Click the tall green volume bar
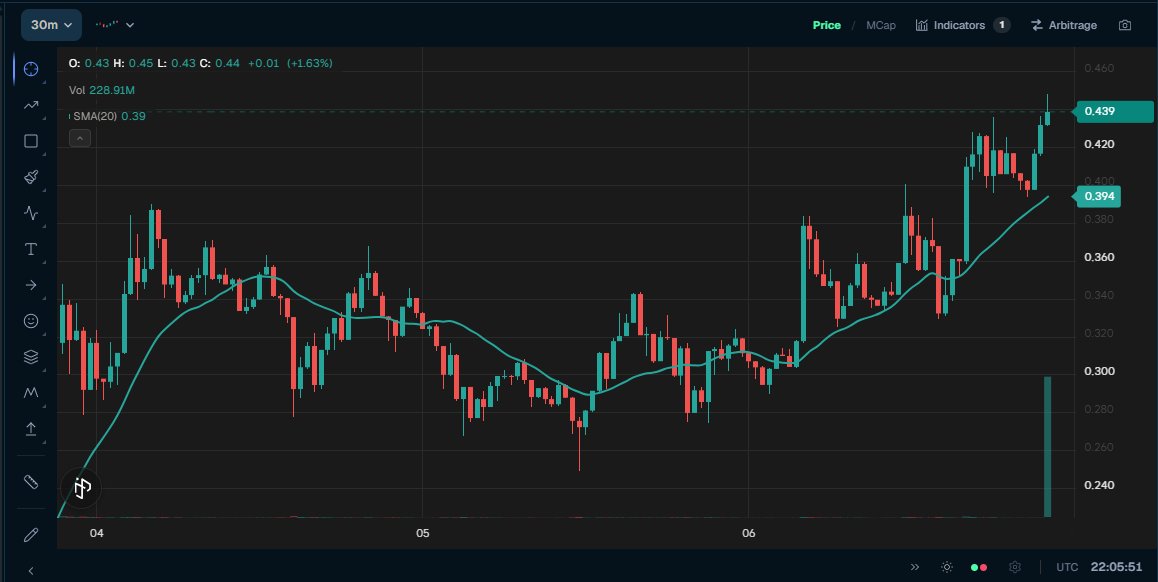 [x=1047, y=447]
